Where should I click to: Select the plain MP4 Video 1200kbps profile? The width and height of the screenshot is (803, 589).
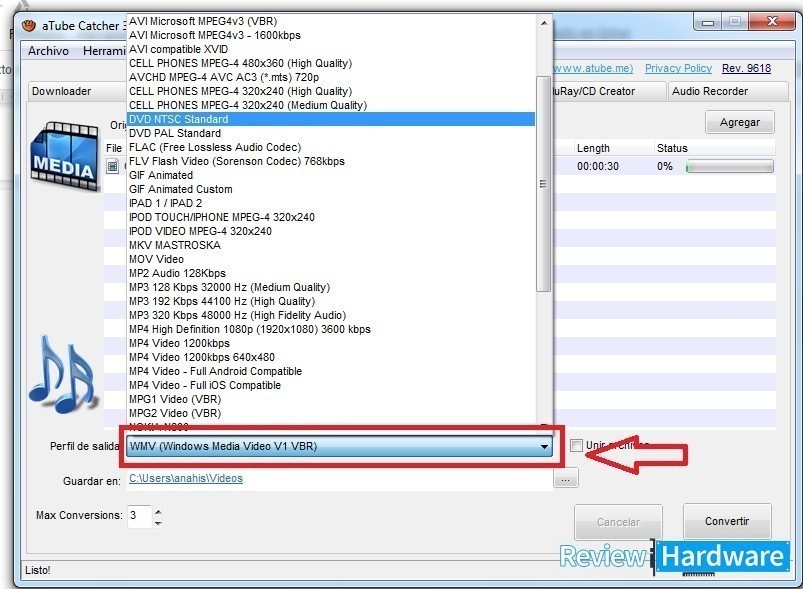pyautogui.click(x=331, y=343)
